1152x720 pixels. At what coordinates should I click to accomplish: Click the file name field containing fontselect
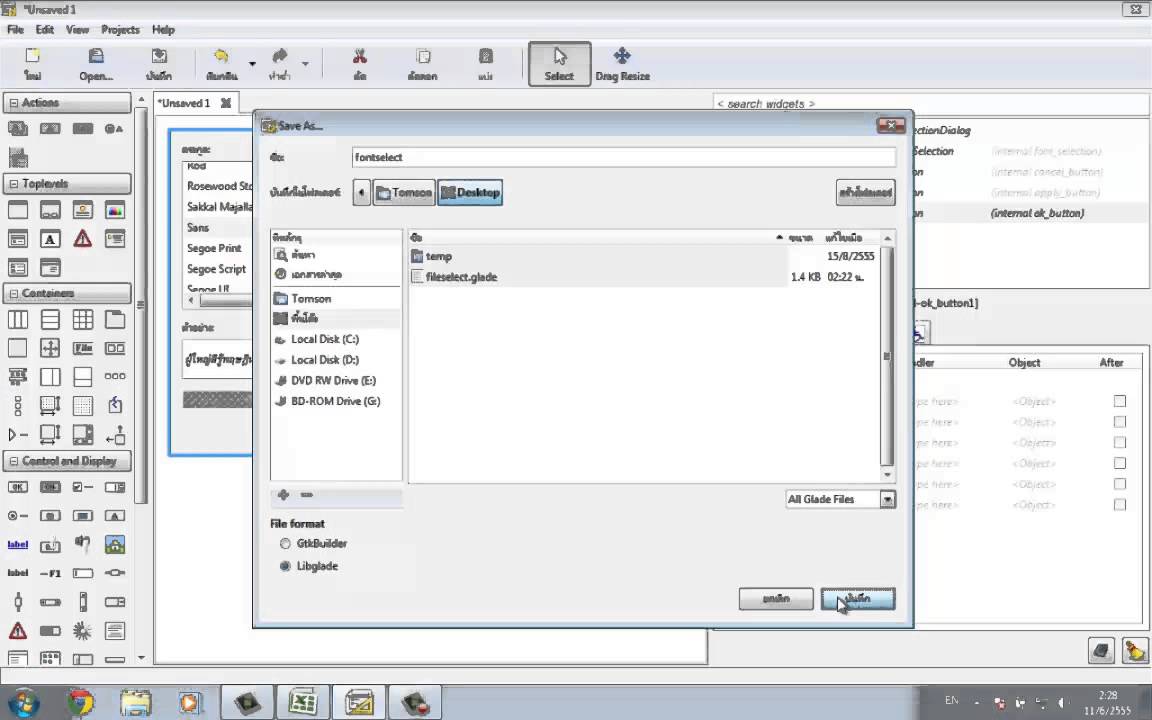pos(624,156)
